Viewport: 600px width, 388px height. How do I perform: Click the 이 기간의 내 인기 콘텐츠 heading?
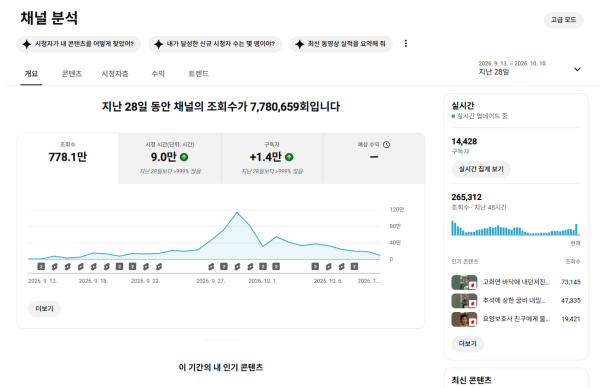pos(221,367)
